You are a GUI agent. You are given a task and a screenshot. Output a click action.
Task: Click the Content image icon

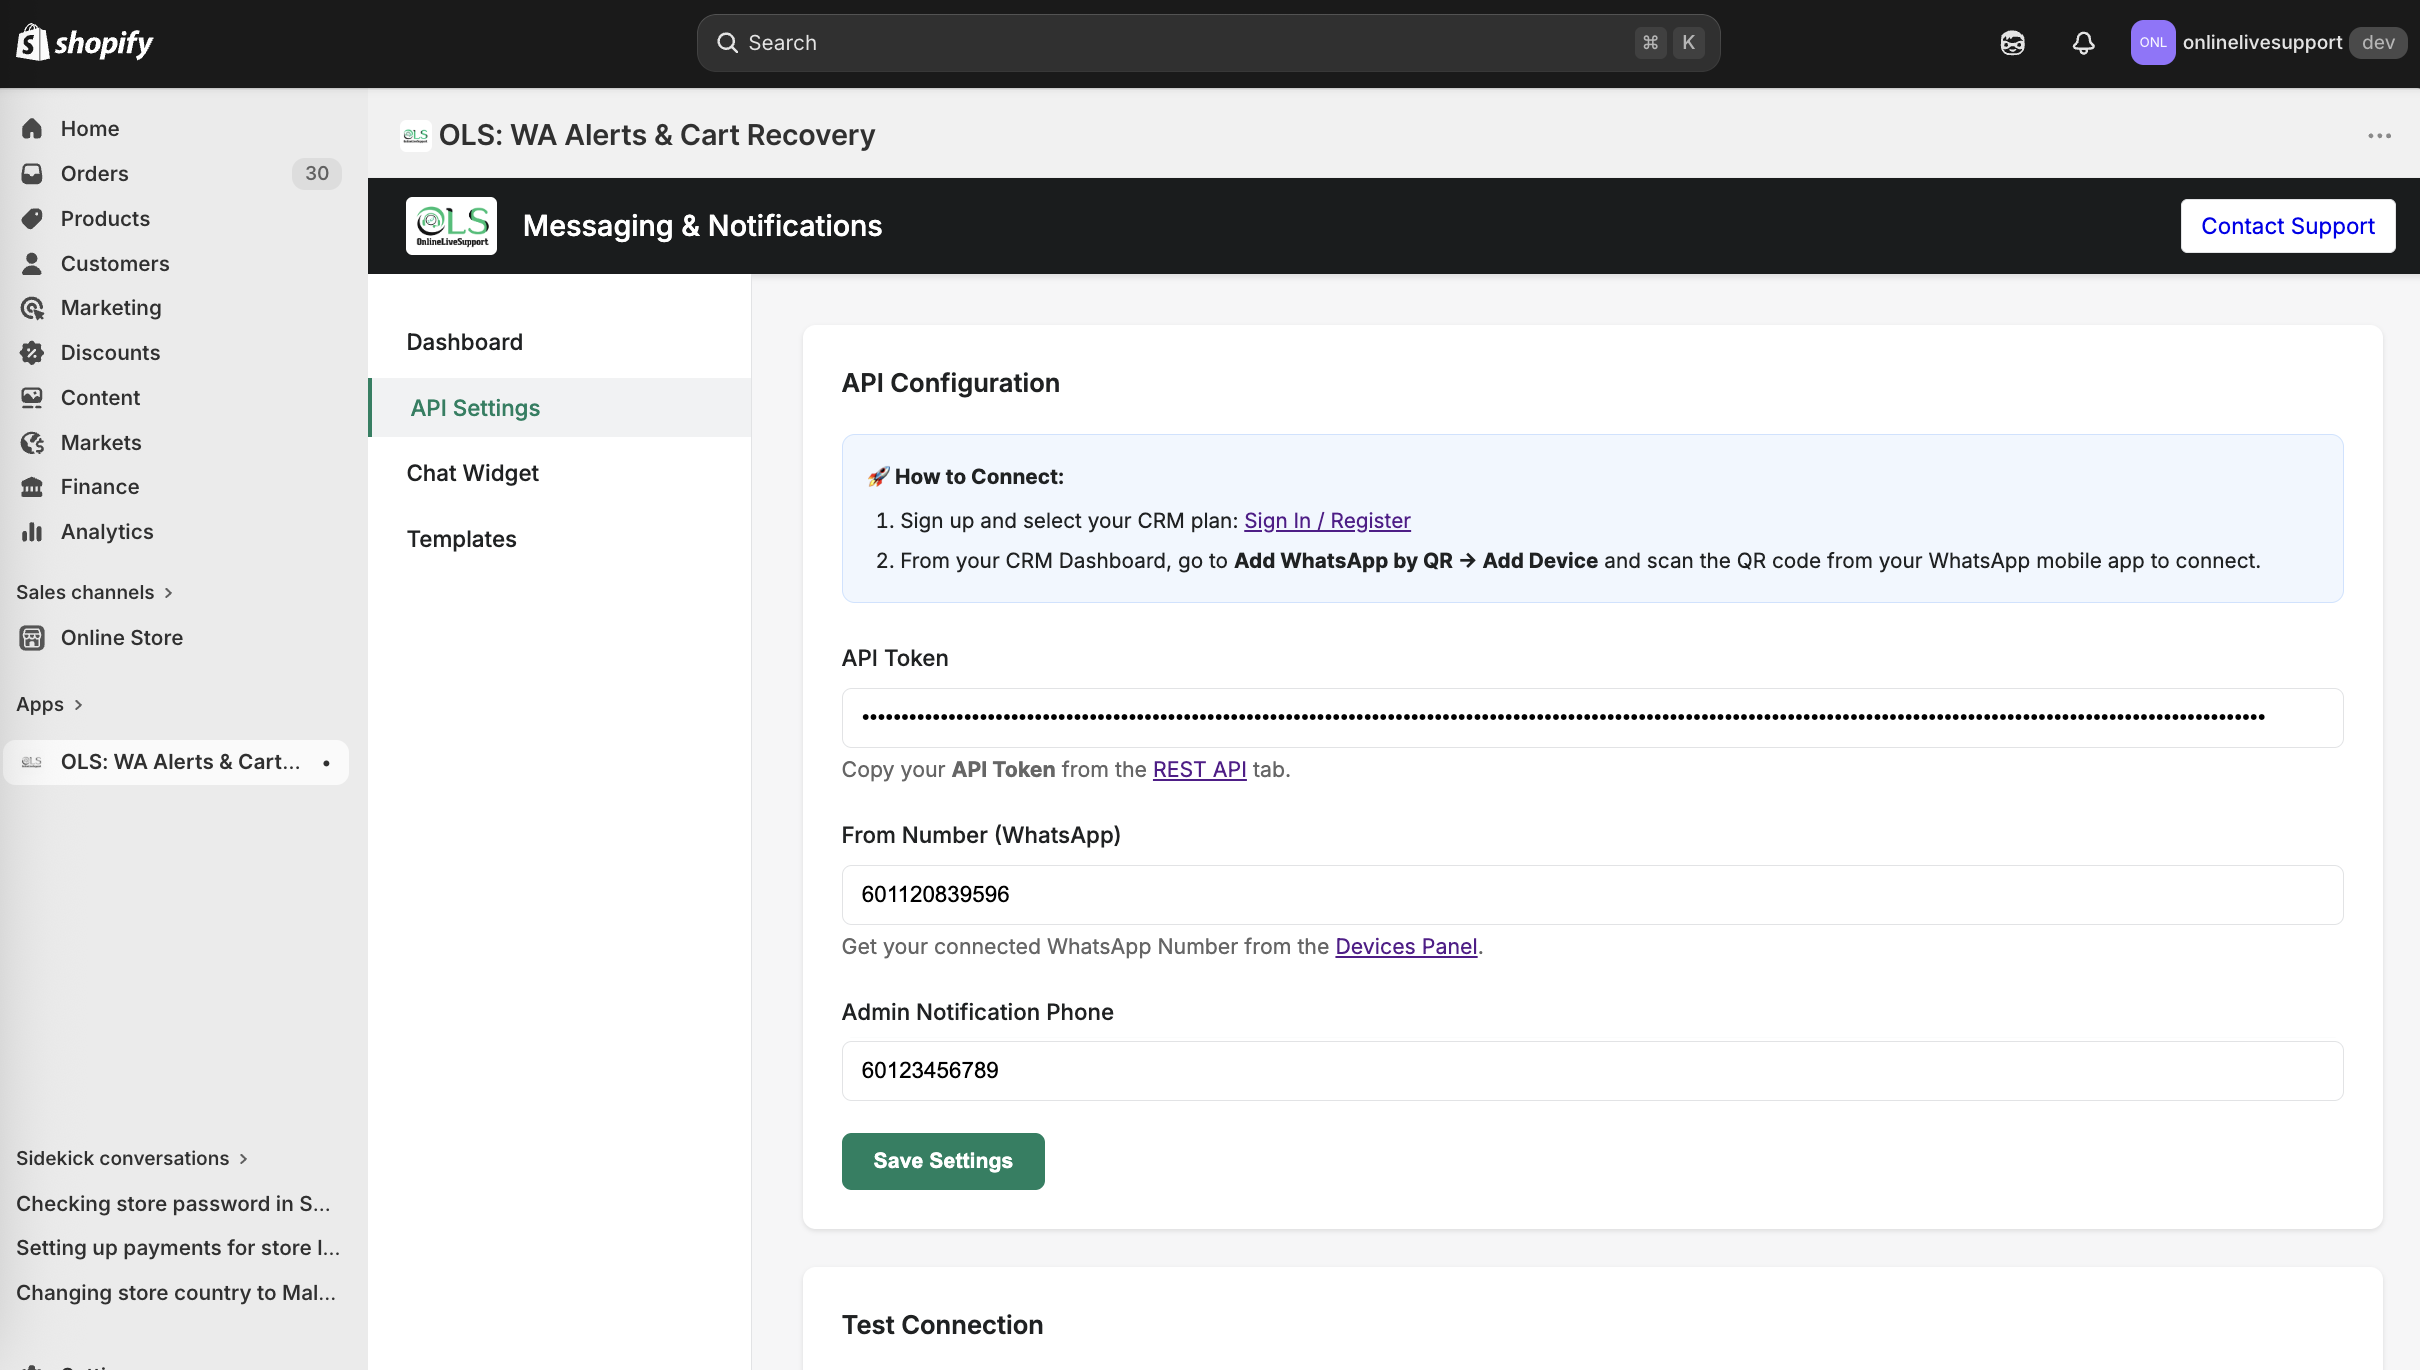tap(32, 398)
